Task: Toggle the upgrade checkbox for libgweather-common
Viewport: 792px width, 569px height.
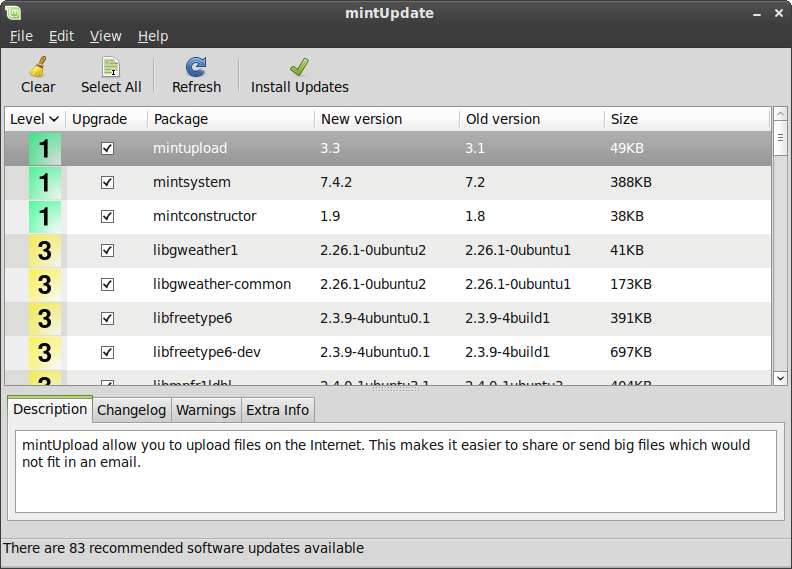Action: point(107,284)
